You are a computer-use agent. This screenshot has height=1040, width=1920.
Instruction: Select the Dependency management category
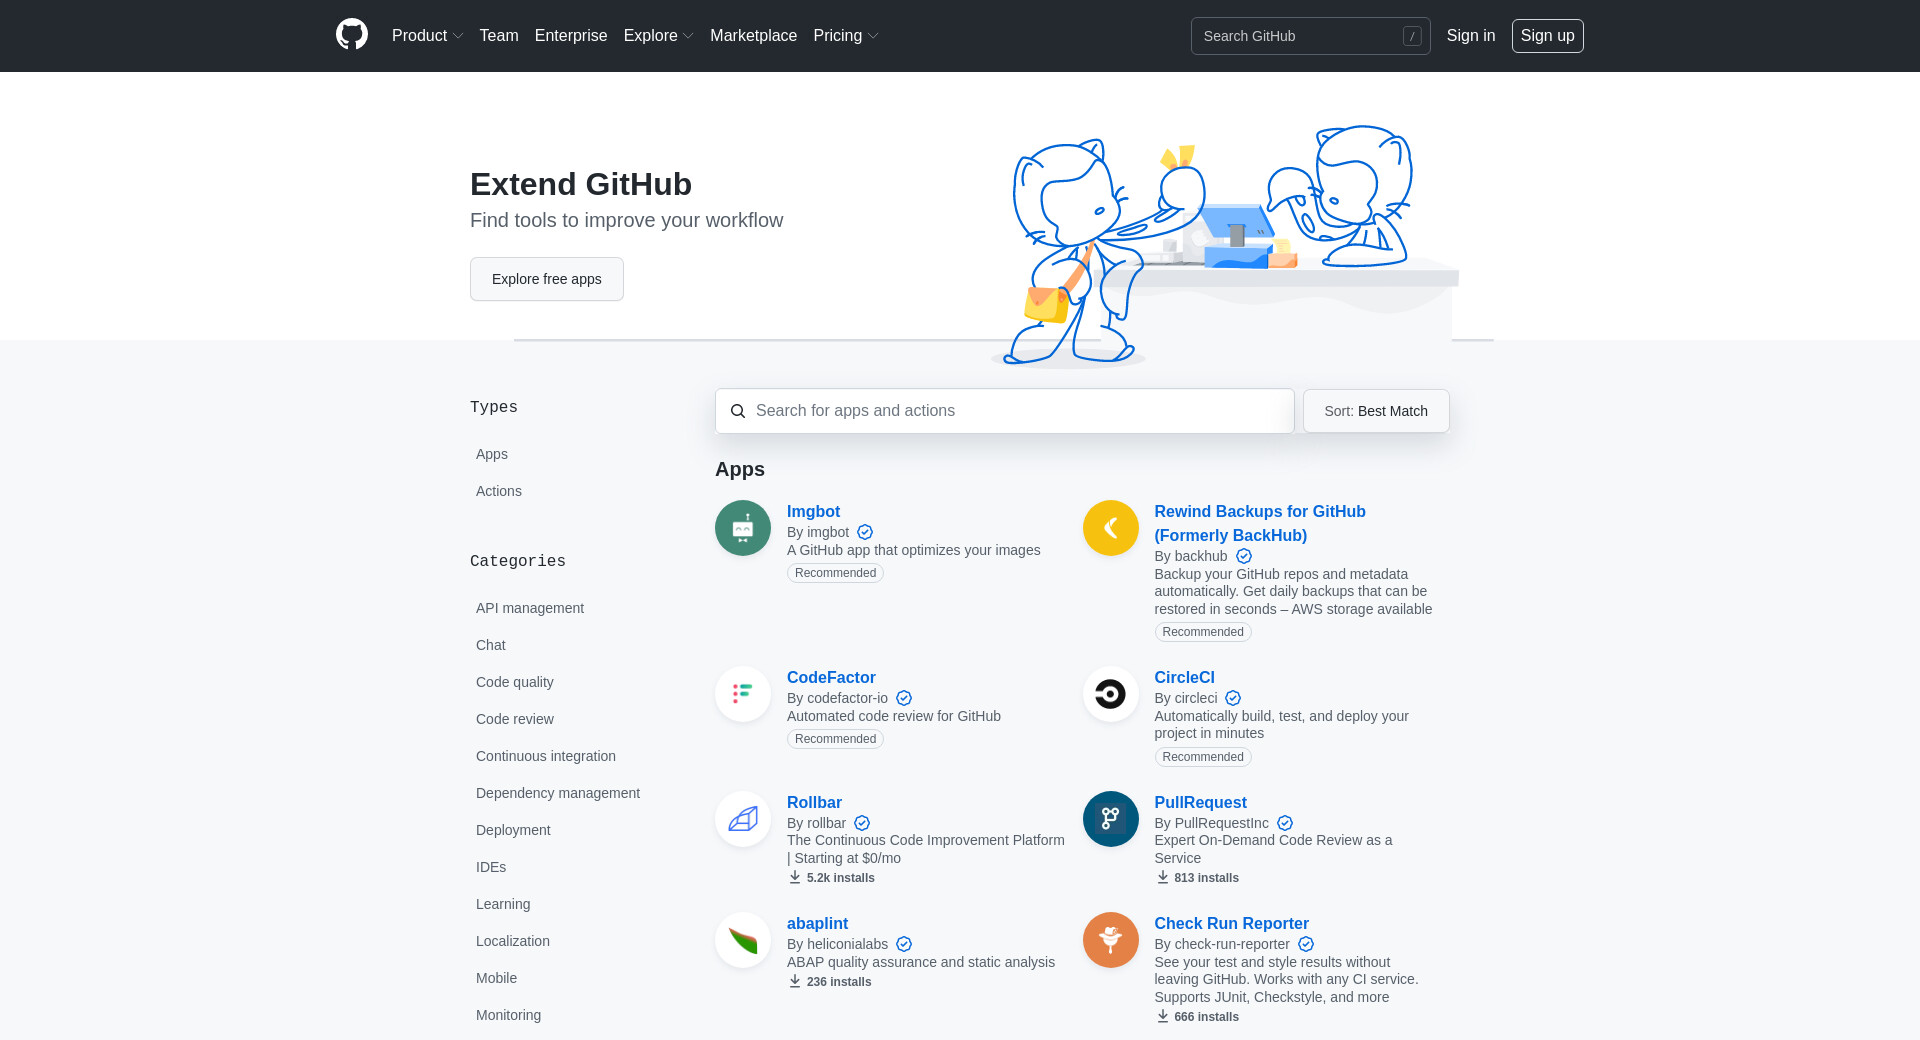coord(558,793)
